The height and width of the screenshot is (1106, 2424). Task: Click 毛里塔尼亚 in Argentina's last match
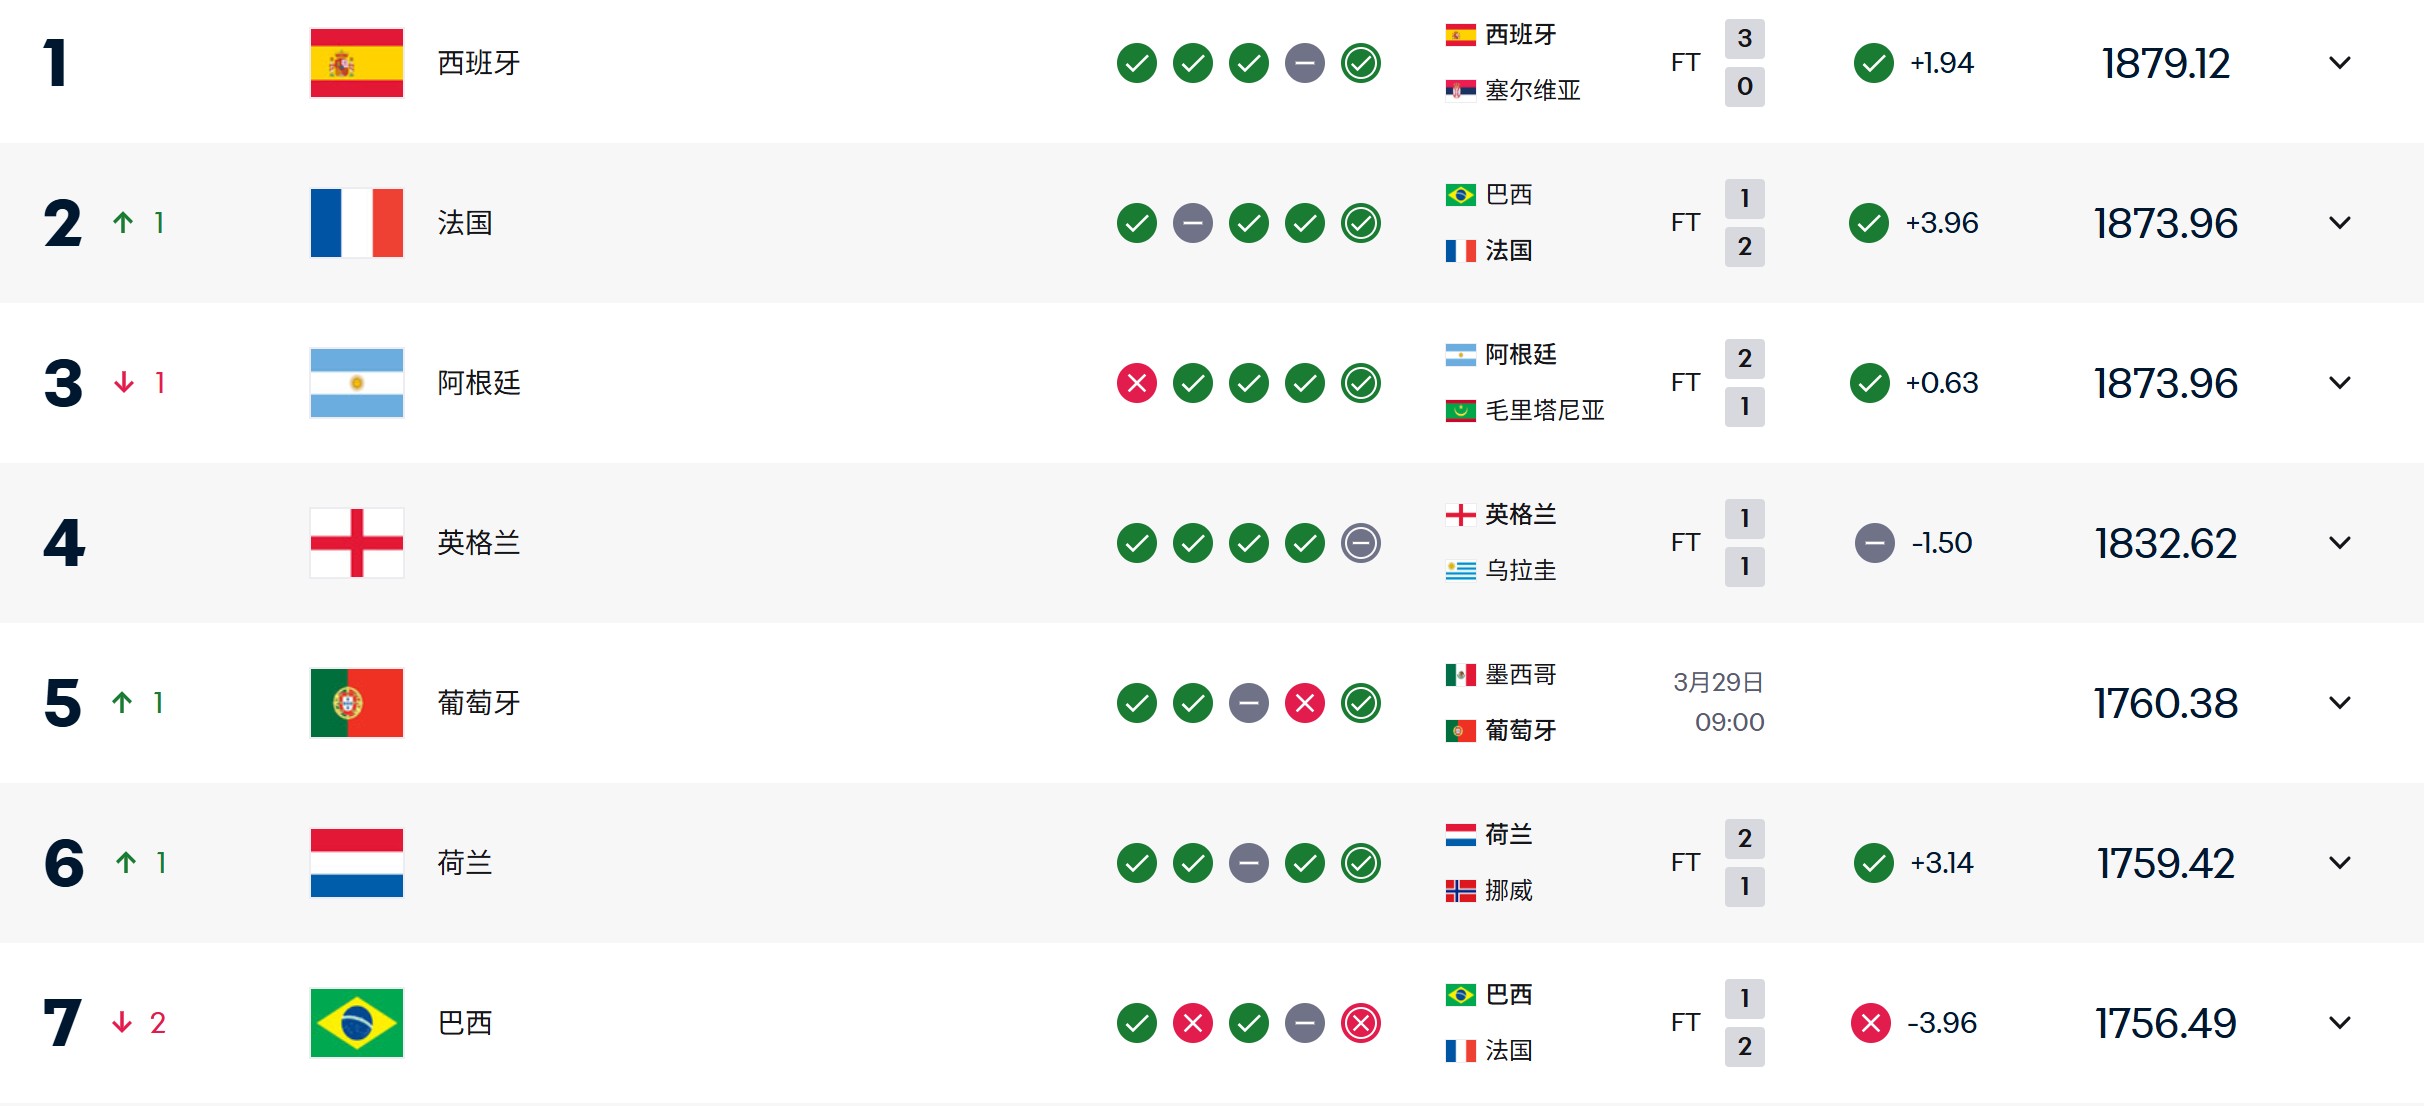[1544, 410]
